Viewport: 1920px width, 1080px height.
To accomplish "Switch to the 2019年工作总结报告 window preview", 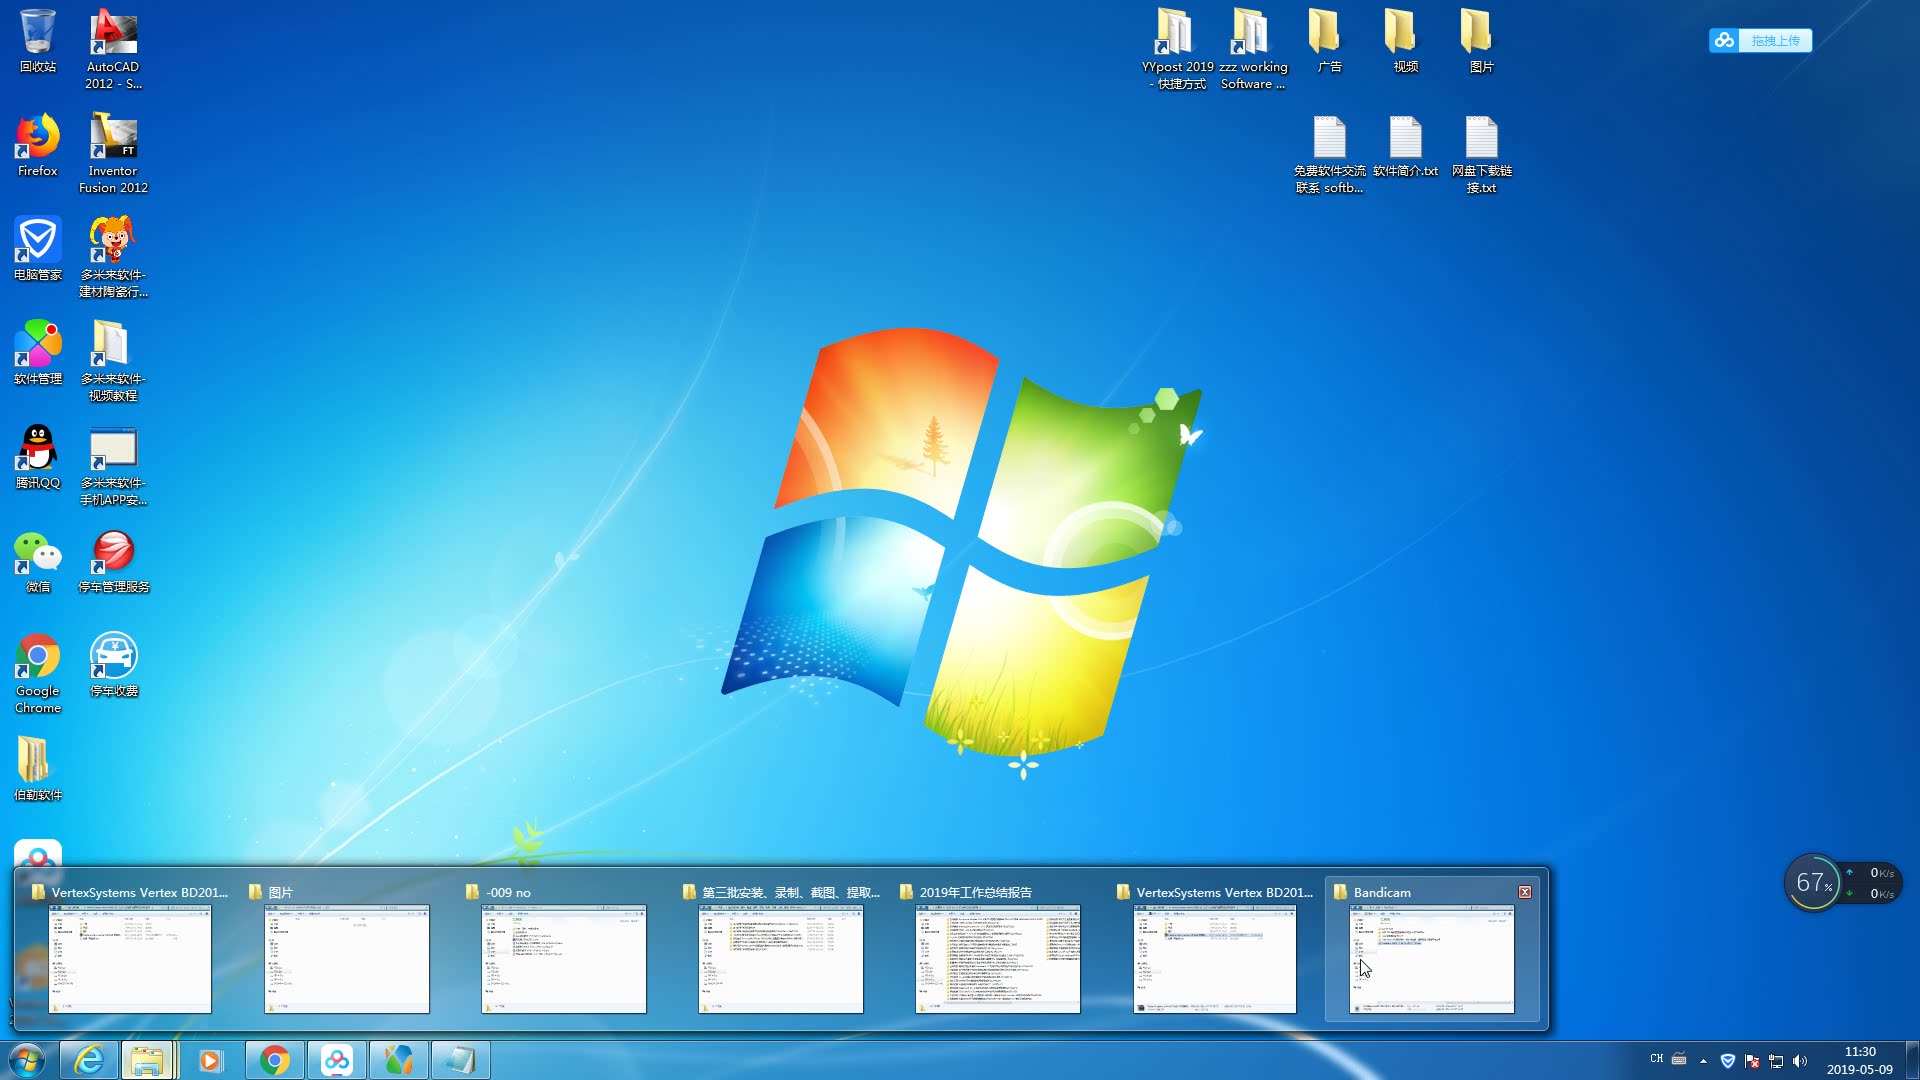I will (997, 958).
